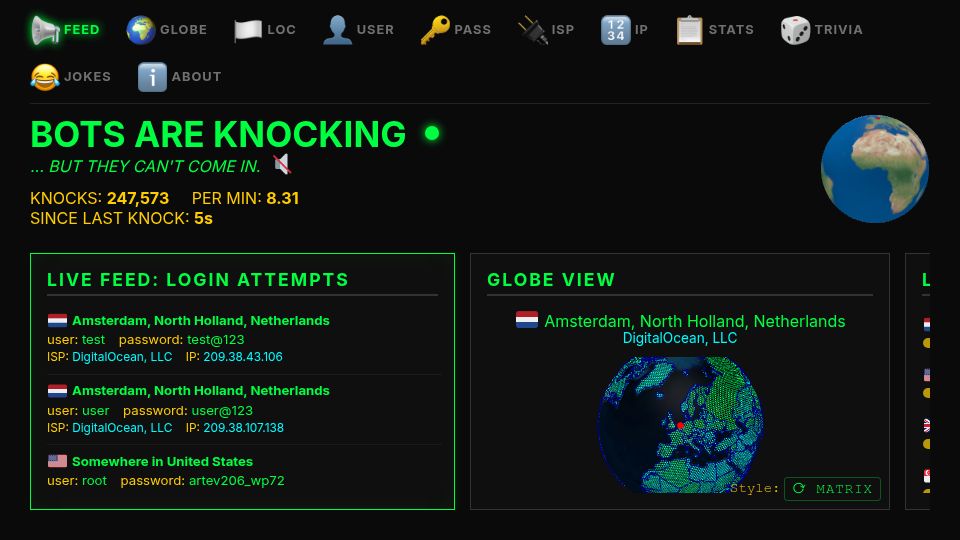Click the info ABOUT icon
This screenshot has height=540, width=960.
pyautogui.click(x=152, y=77)
